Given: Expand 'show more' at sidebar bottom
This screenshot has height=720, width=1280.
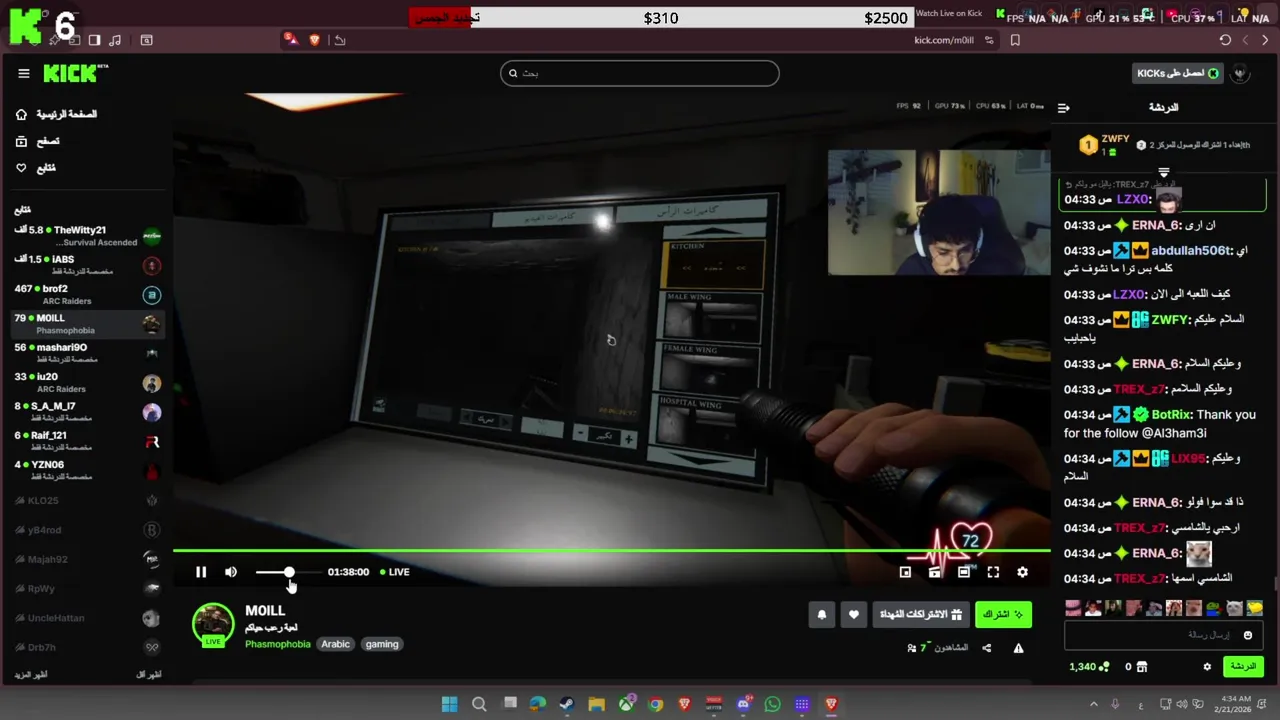Looking at the screenshot, I should point(31,675).
